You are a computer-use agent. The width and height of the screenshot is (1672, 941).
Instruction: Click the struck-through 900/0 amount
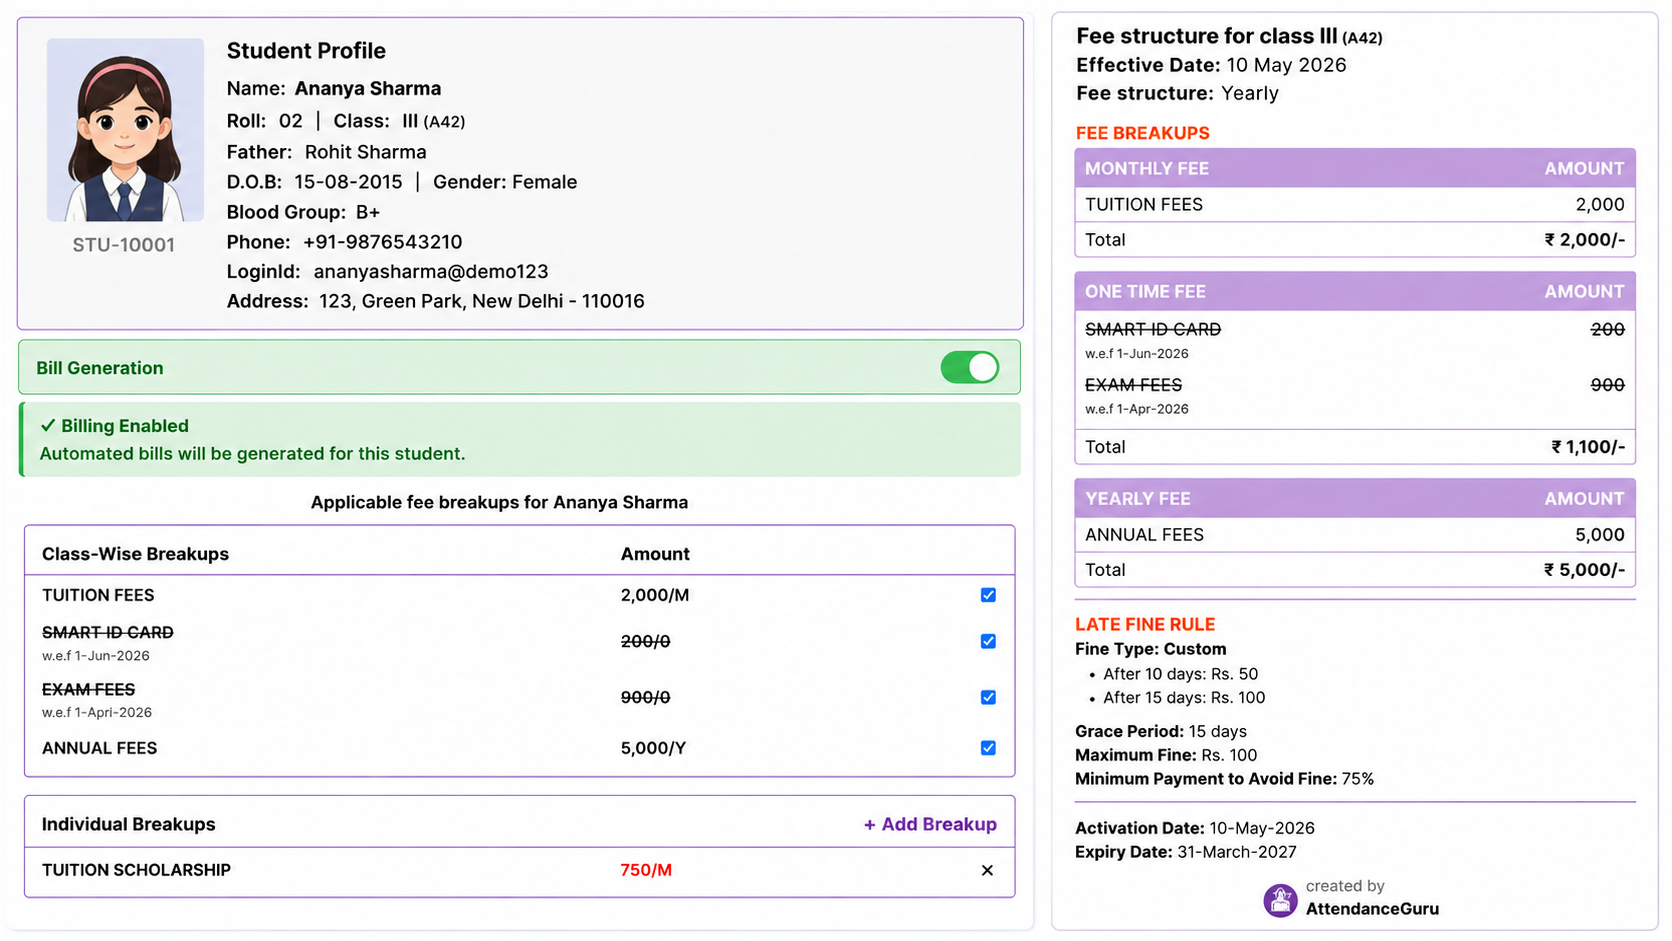[x=645, y=697]
